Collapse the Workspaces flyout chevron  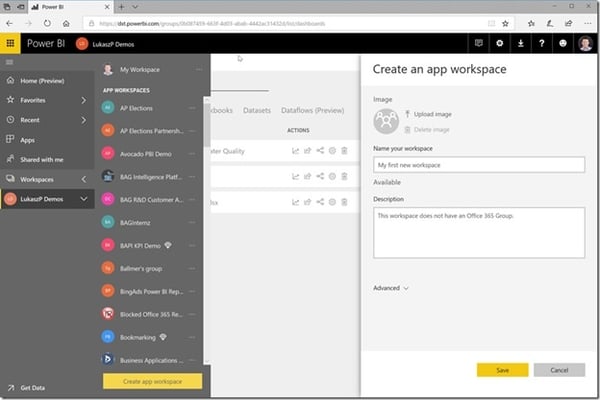pyautogui.click(x=83, y=179)
